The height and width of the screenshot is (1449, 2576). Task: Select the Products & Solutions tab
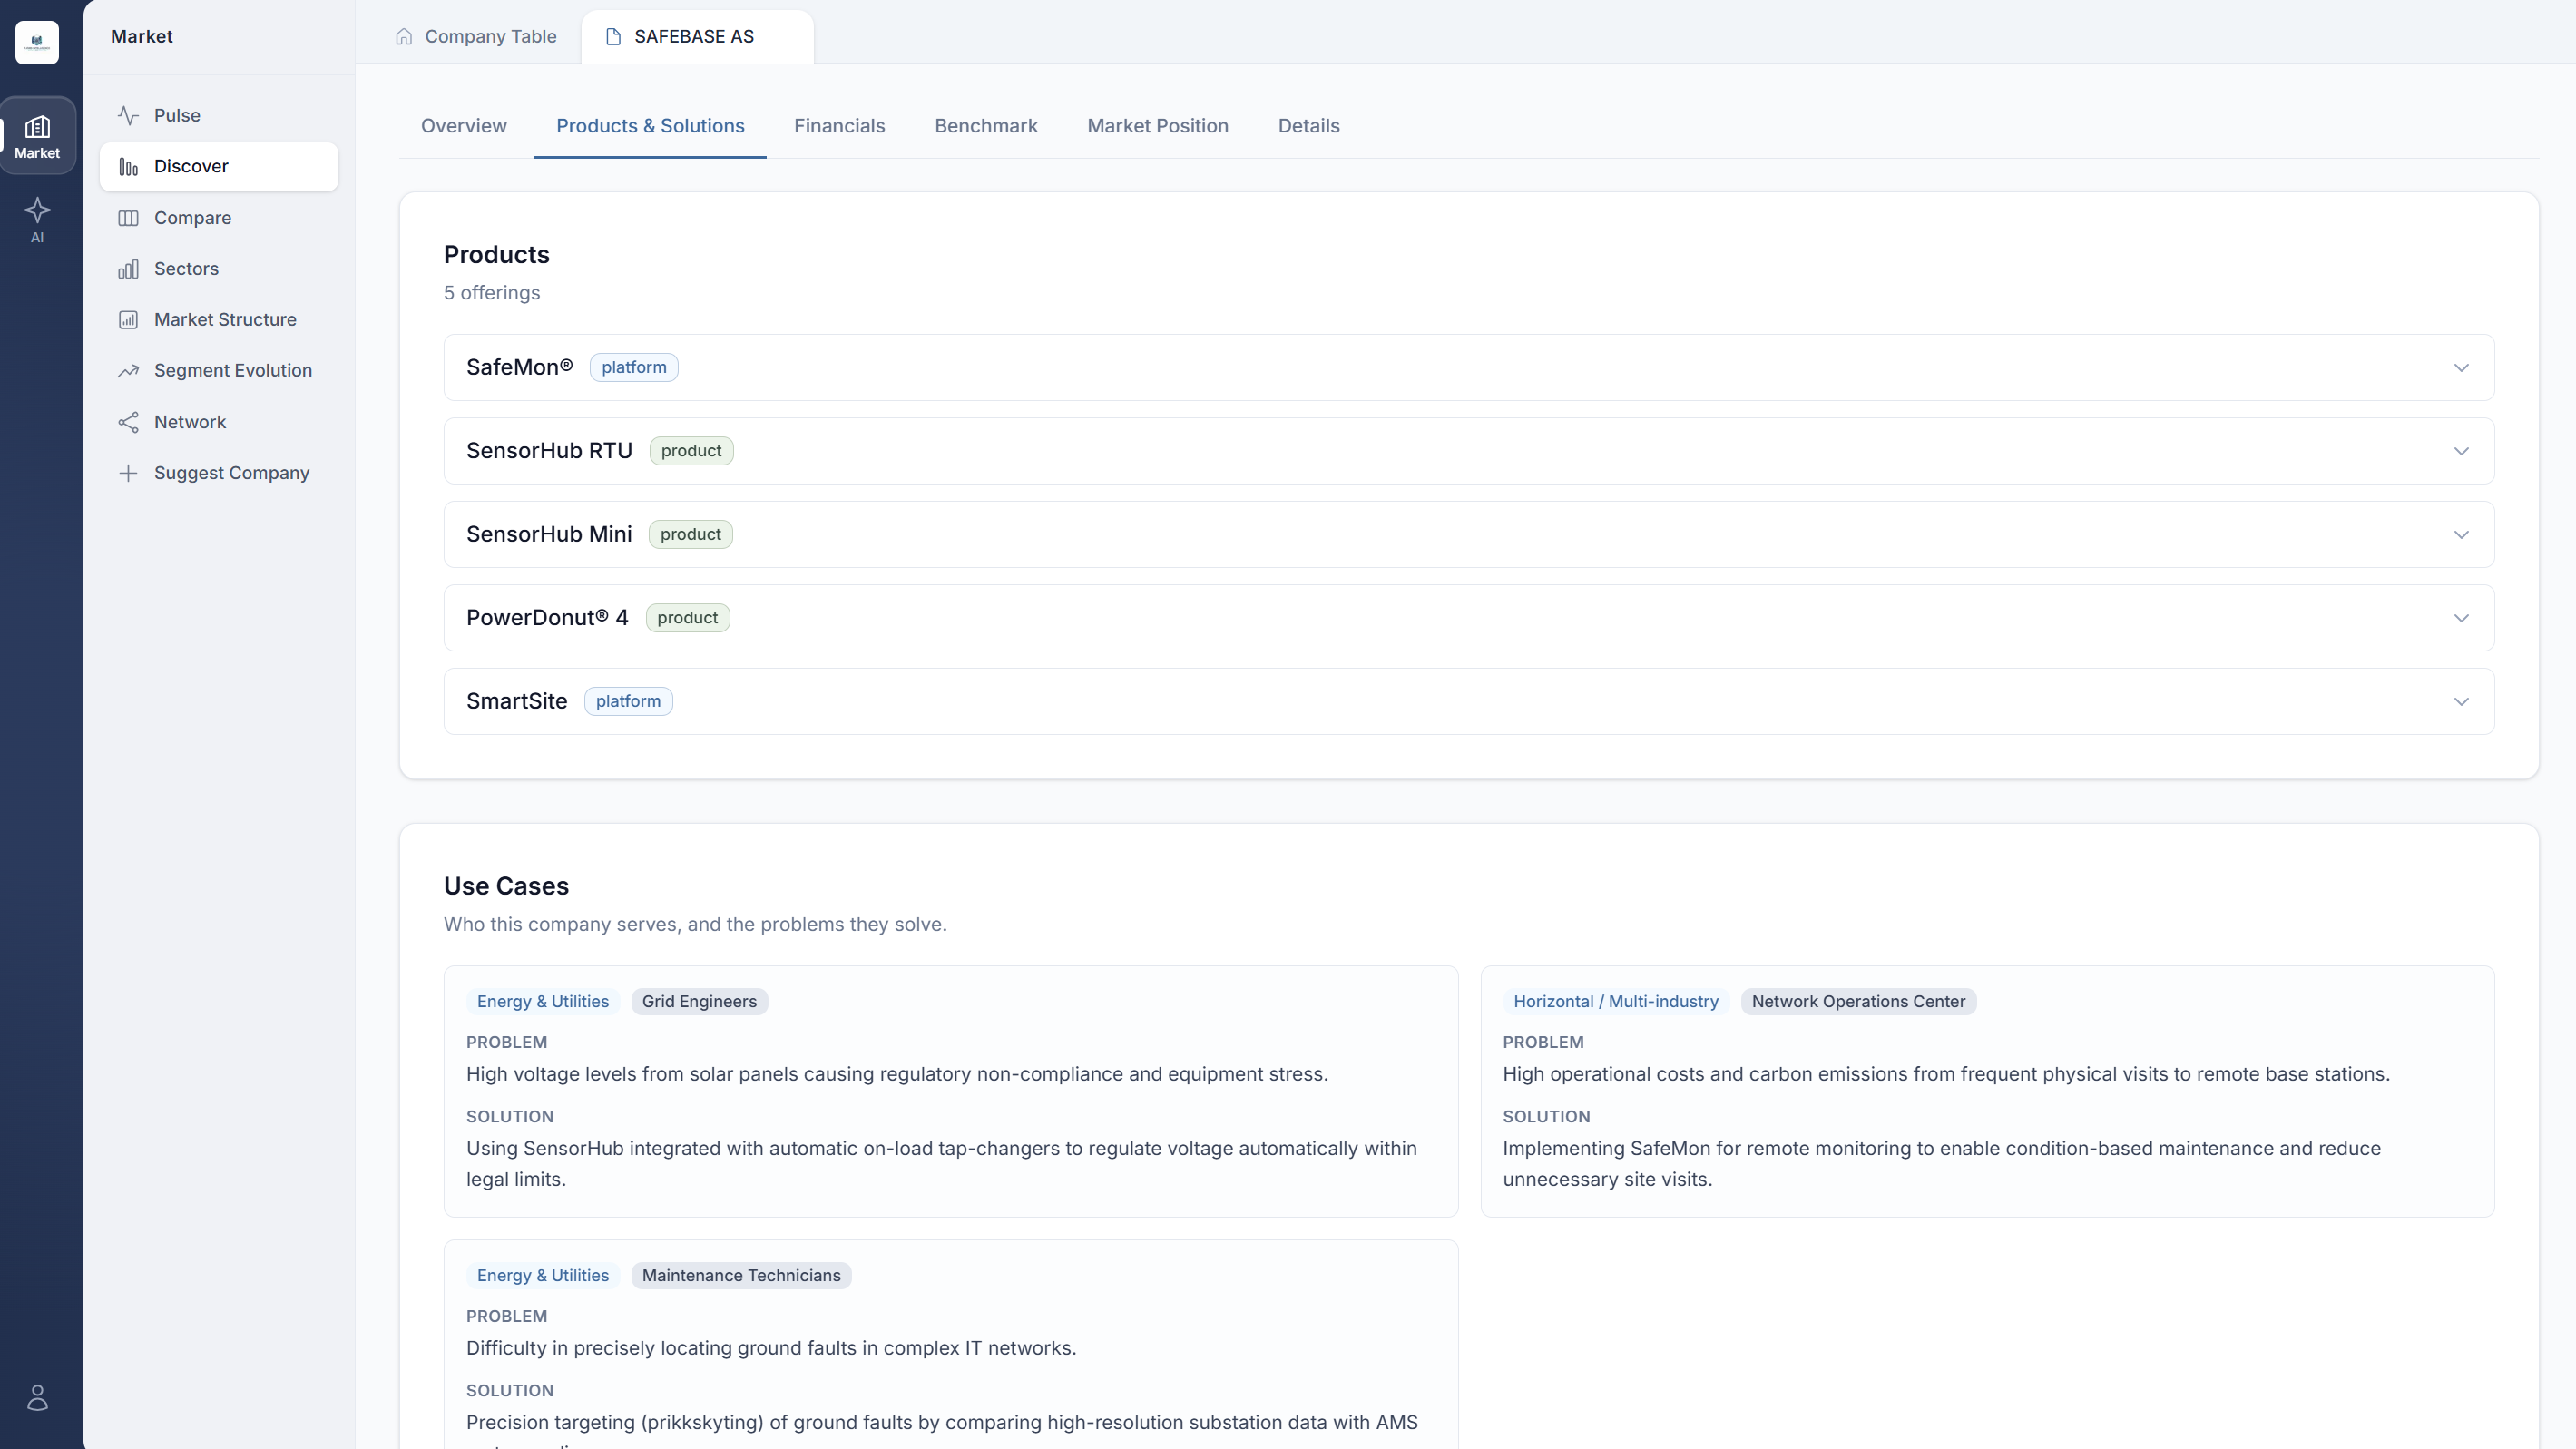point(650,126)
